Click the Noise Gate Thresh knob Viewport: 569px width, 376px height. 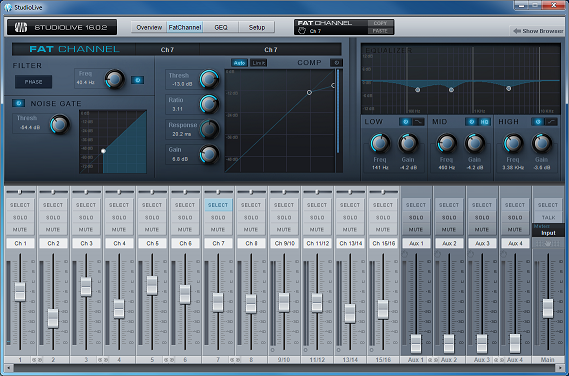click(60, 124)
